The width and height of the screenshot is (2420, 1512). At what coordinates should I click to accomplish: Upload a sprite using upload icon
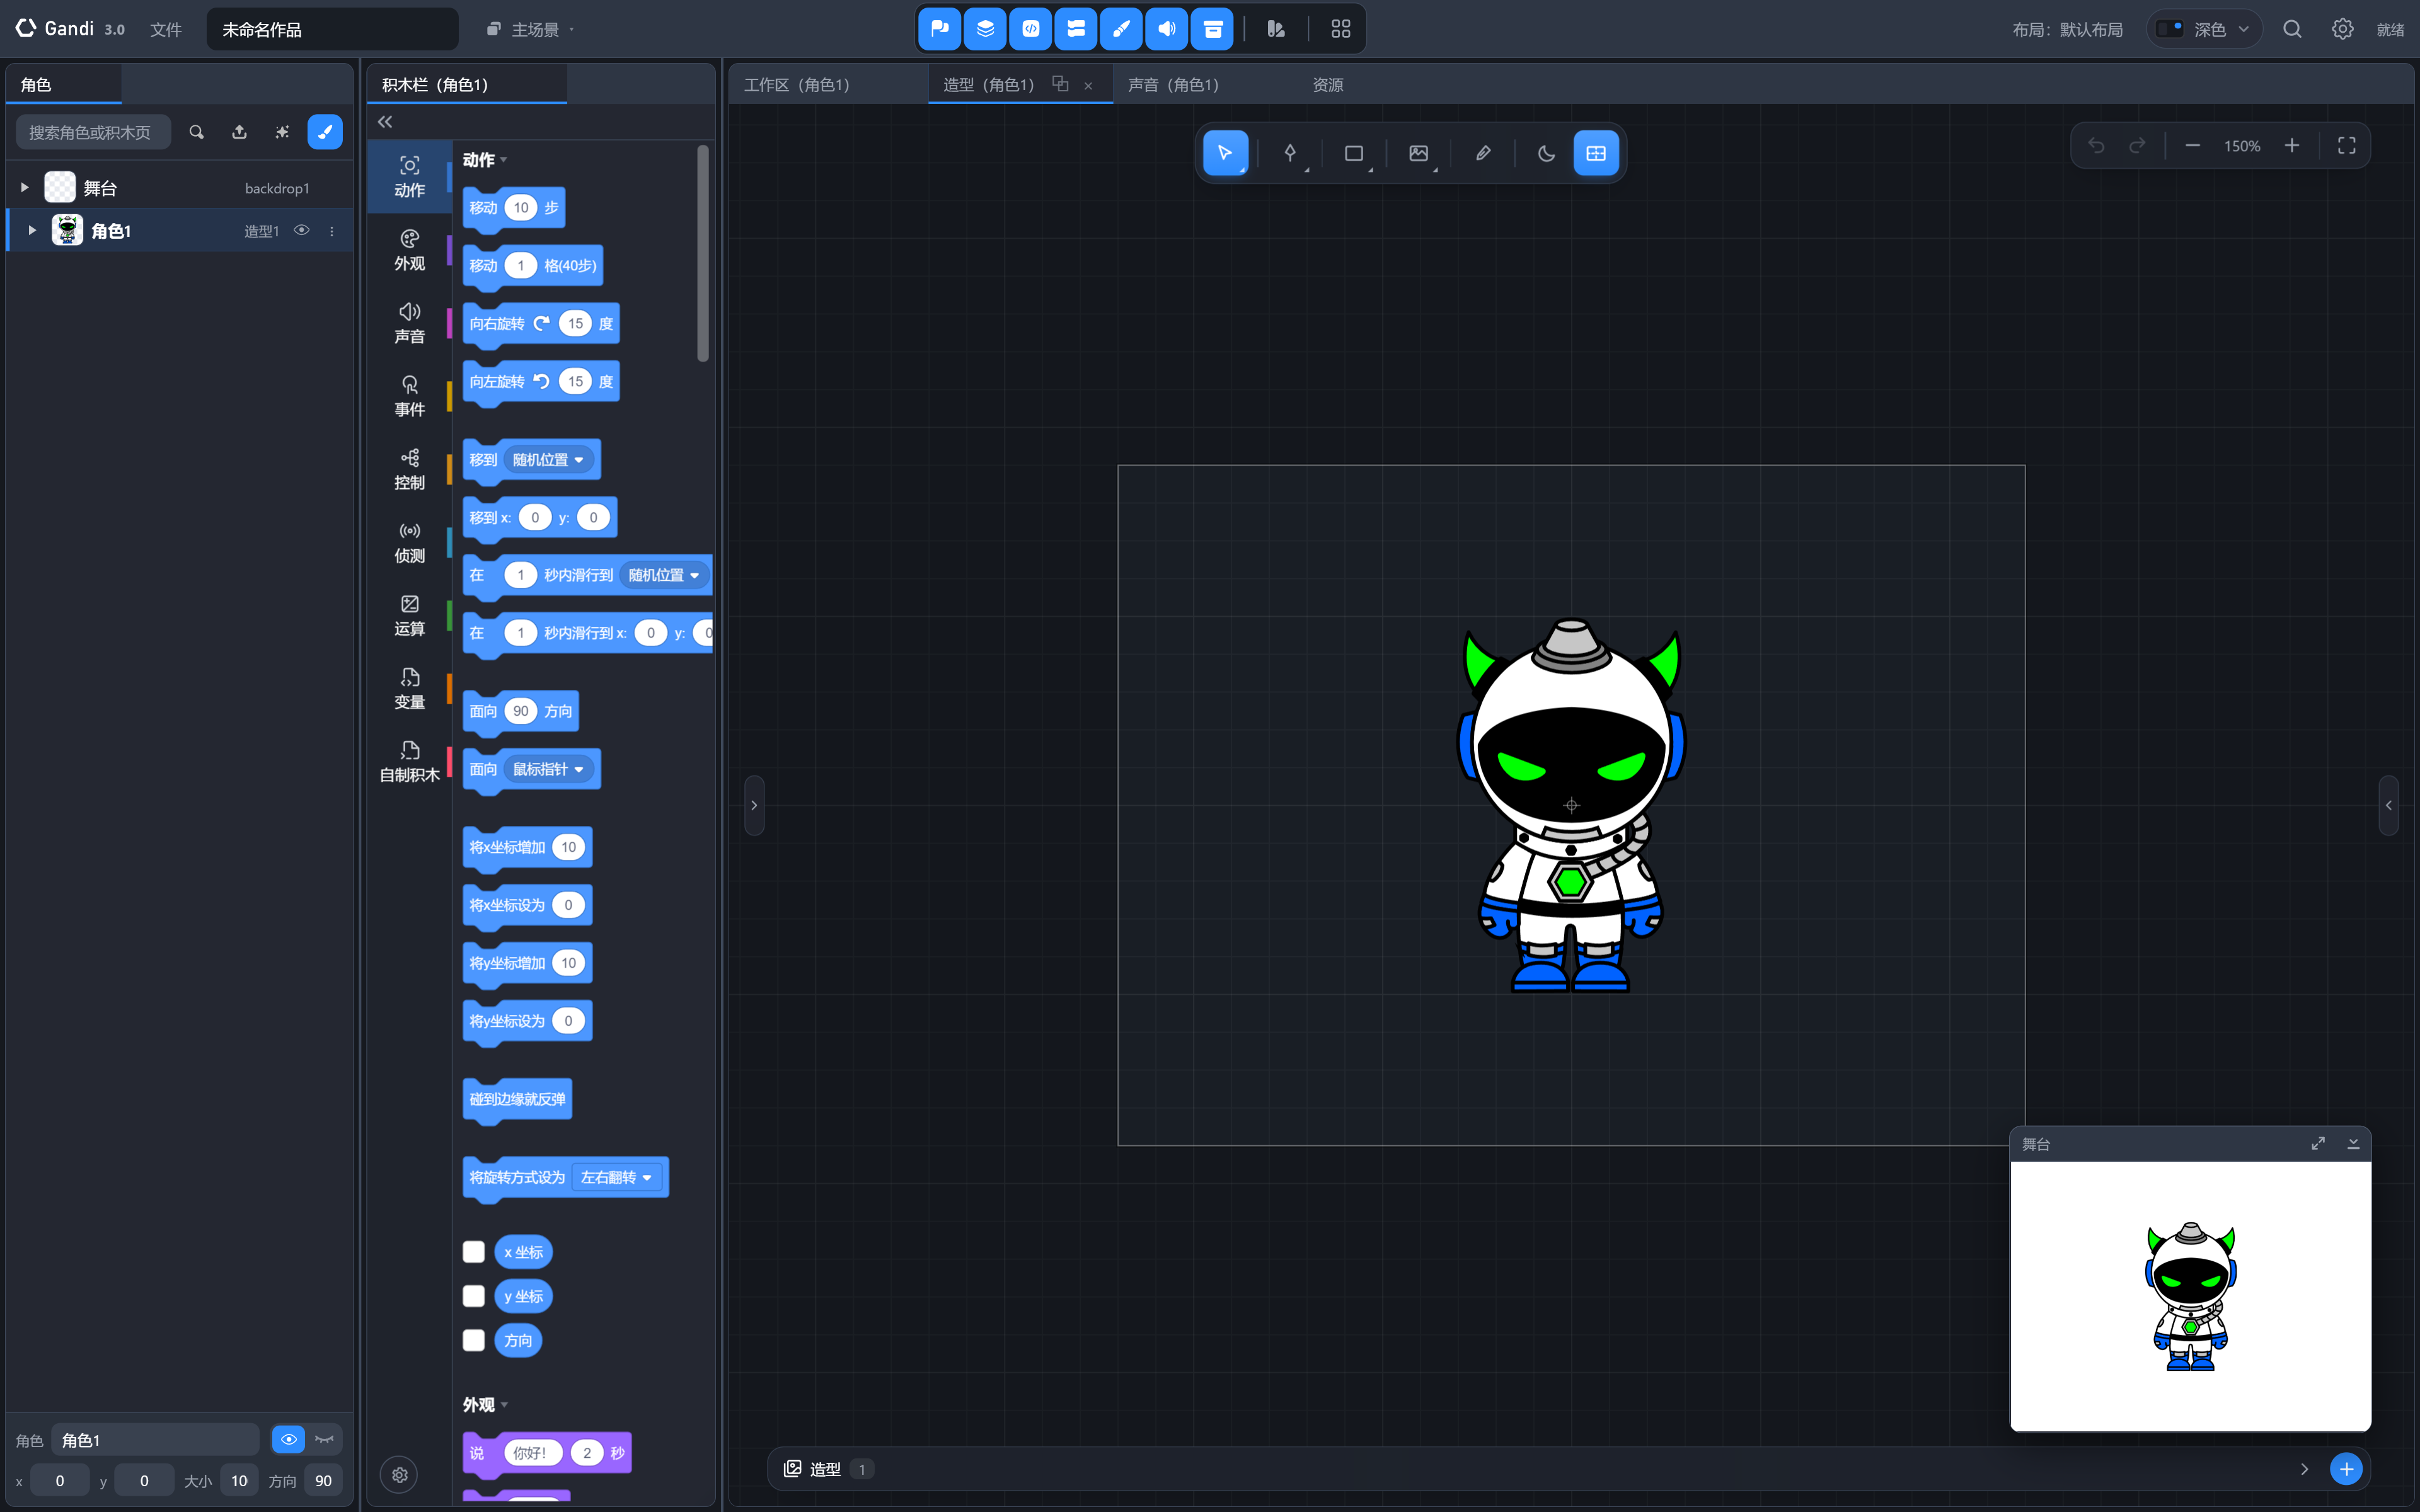click(x=239, y=132)
